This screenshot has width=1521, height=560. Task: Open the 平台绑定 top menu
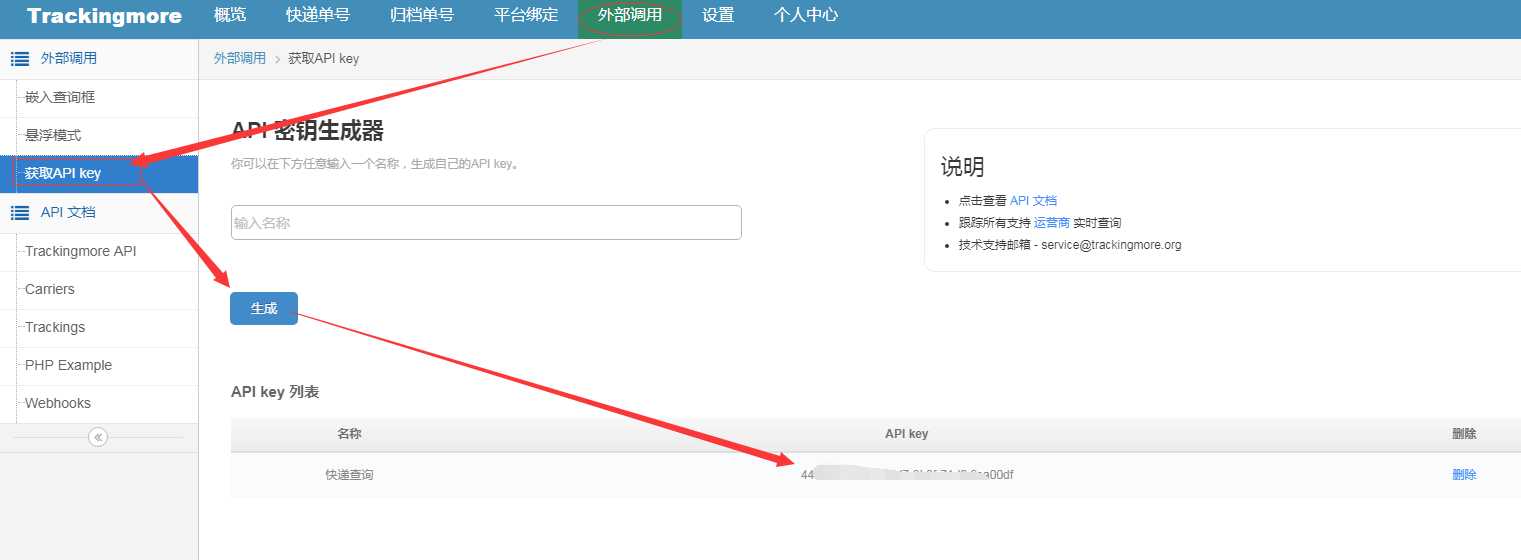point(526,15)
